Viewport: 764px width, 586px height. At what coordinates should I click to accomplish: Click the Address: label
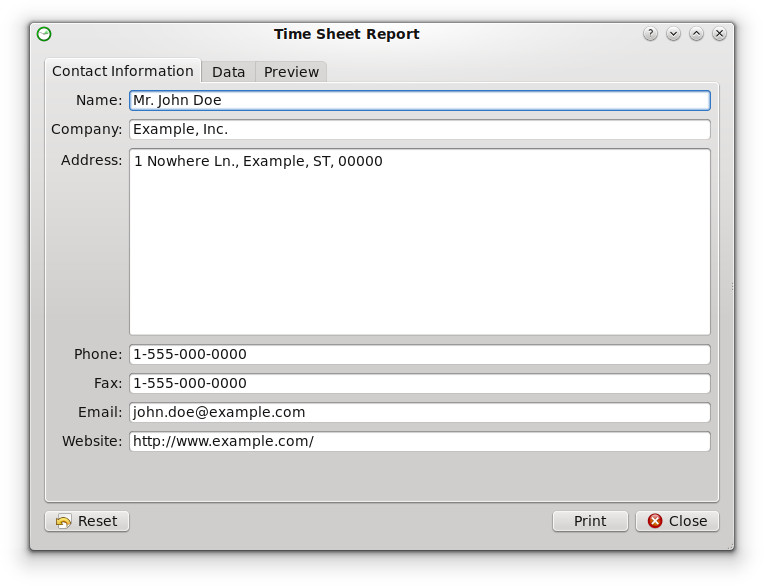[x=92, y=160]
